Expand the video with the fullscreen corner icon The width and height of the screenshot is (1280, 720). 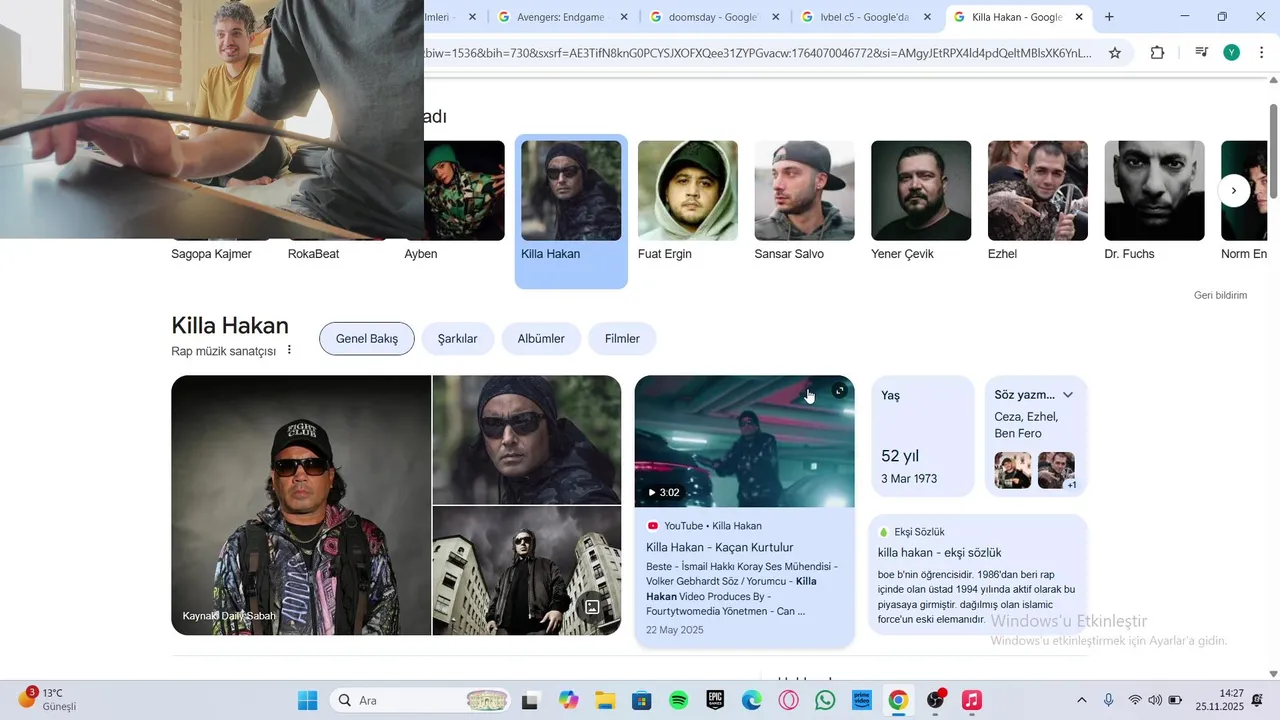pyautogui.click(x=839, y=391)
